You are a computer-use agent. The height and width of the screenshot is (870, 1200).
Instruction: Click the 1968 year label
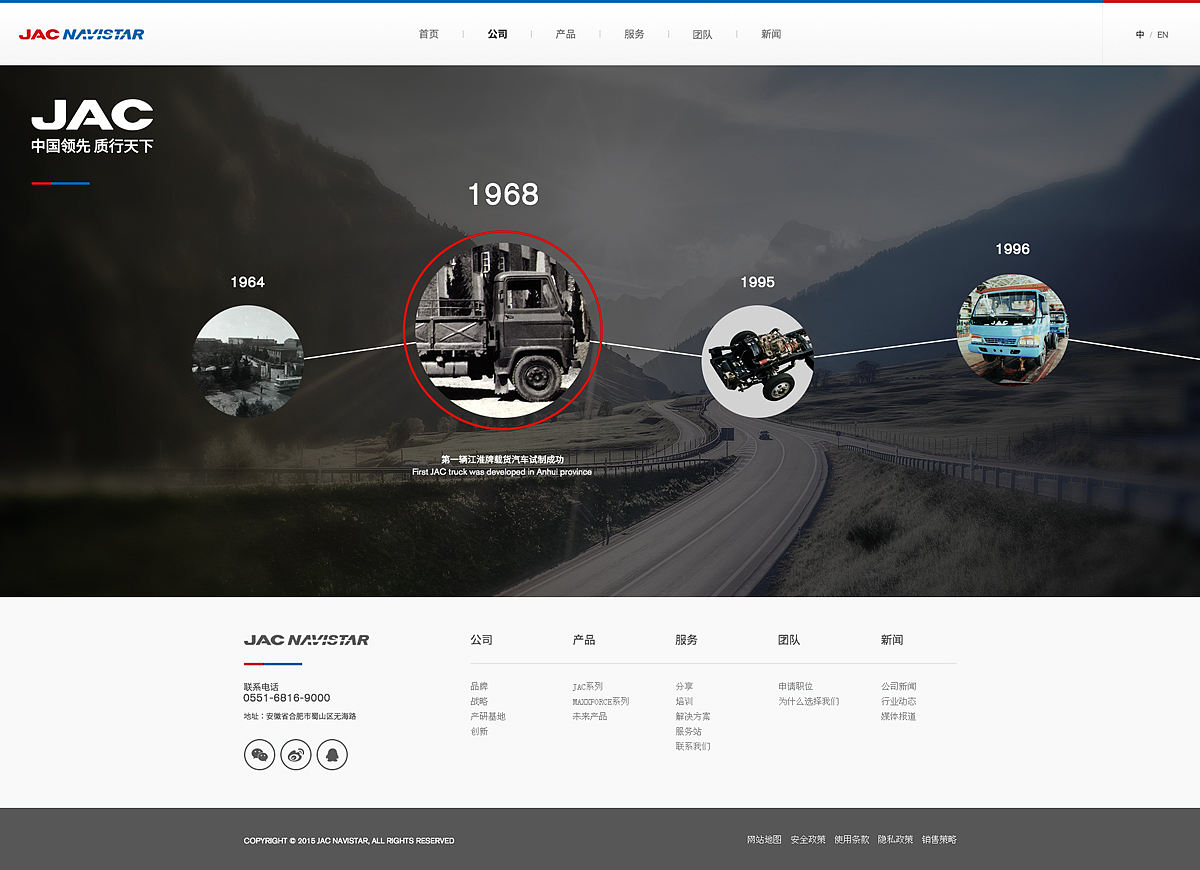point(503,194)
